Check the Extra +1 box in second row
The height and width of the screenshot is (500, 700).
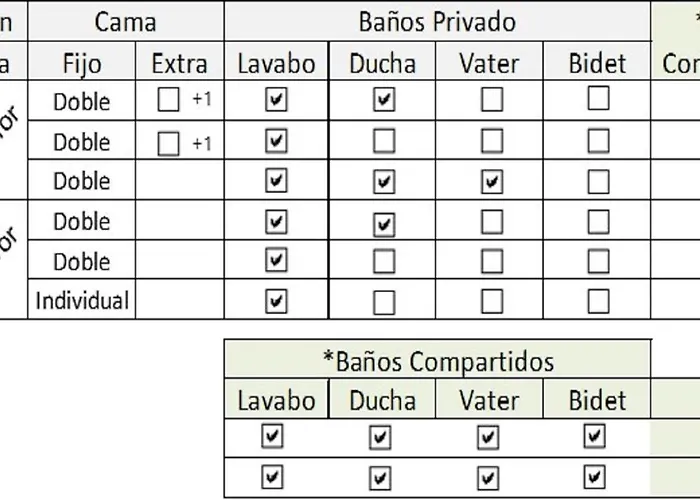click(169, 143)
